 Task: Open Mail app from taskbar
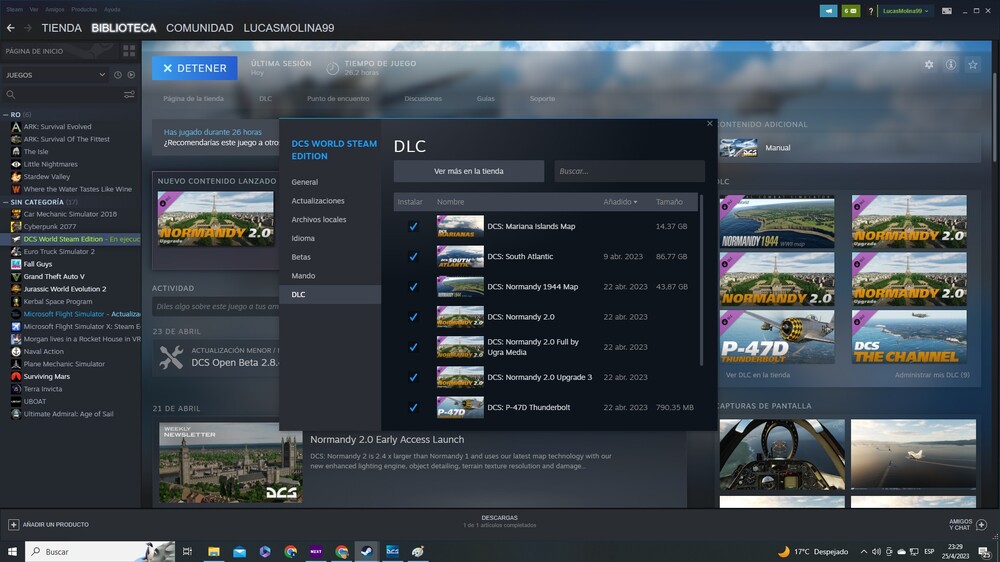(x=239, y=551)
